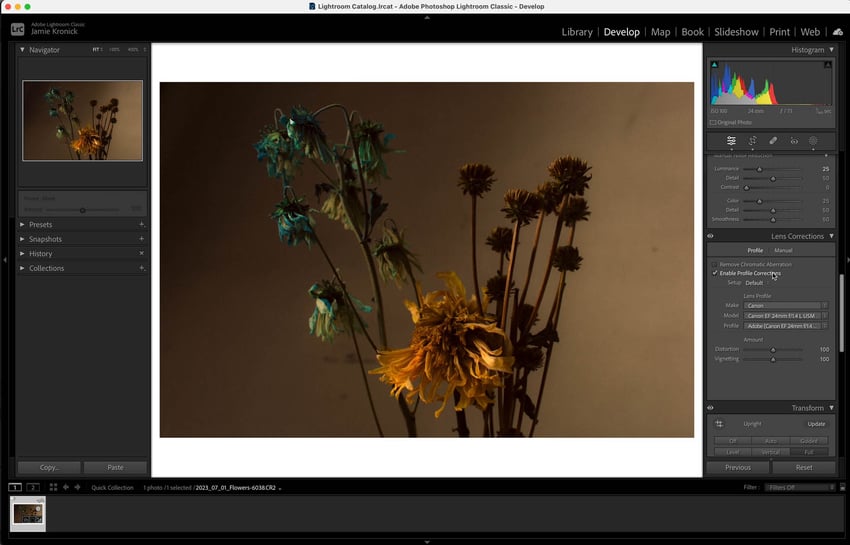
Task: Activate the Guided Upright tool icon
Action: [719, 424]
